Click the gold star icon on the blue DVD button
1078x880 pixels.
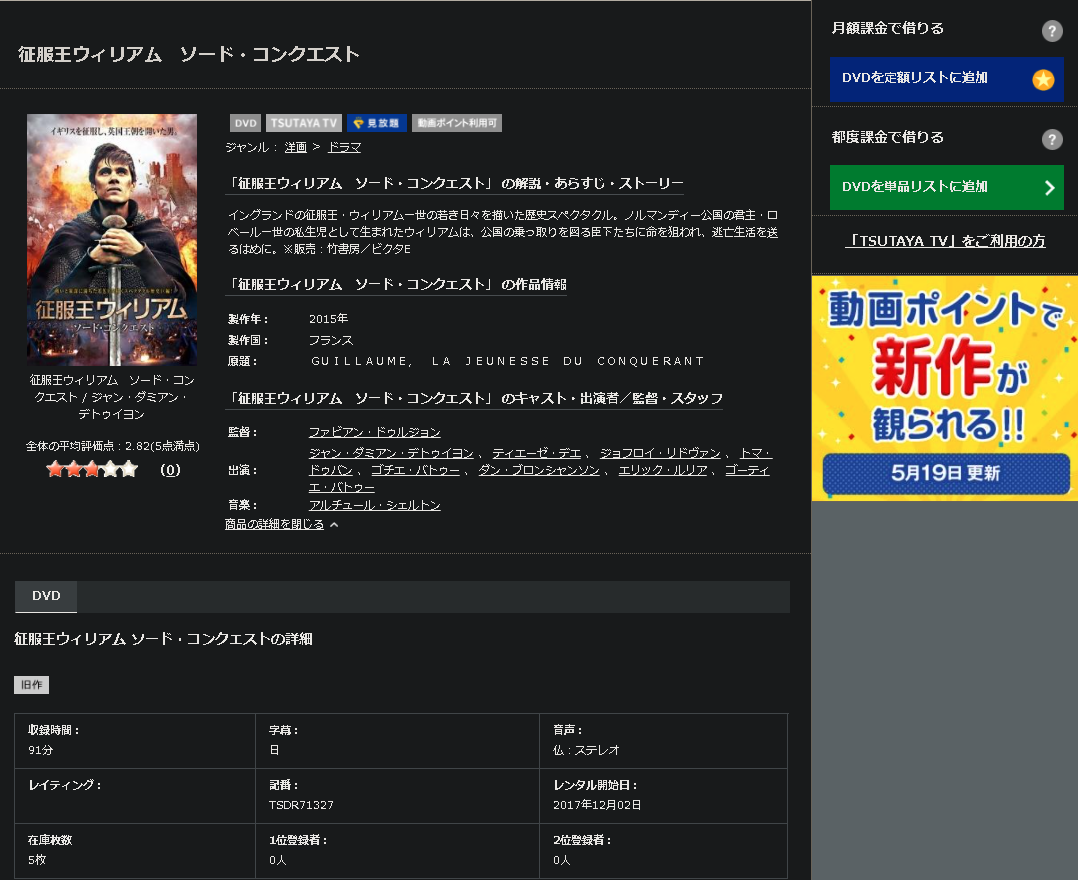pos(1043,79)
